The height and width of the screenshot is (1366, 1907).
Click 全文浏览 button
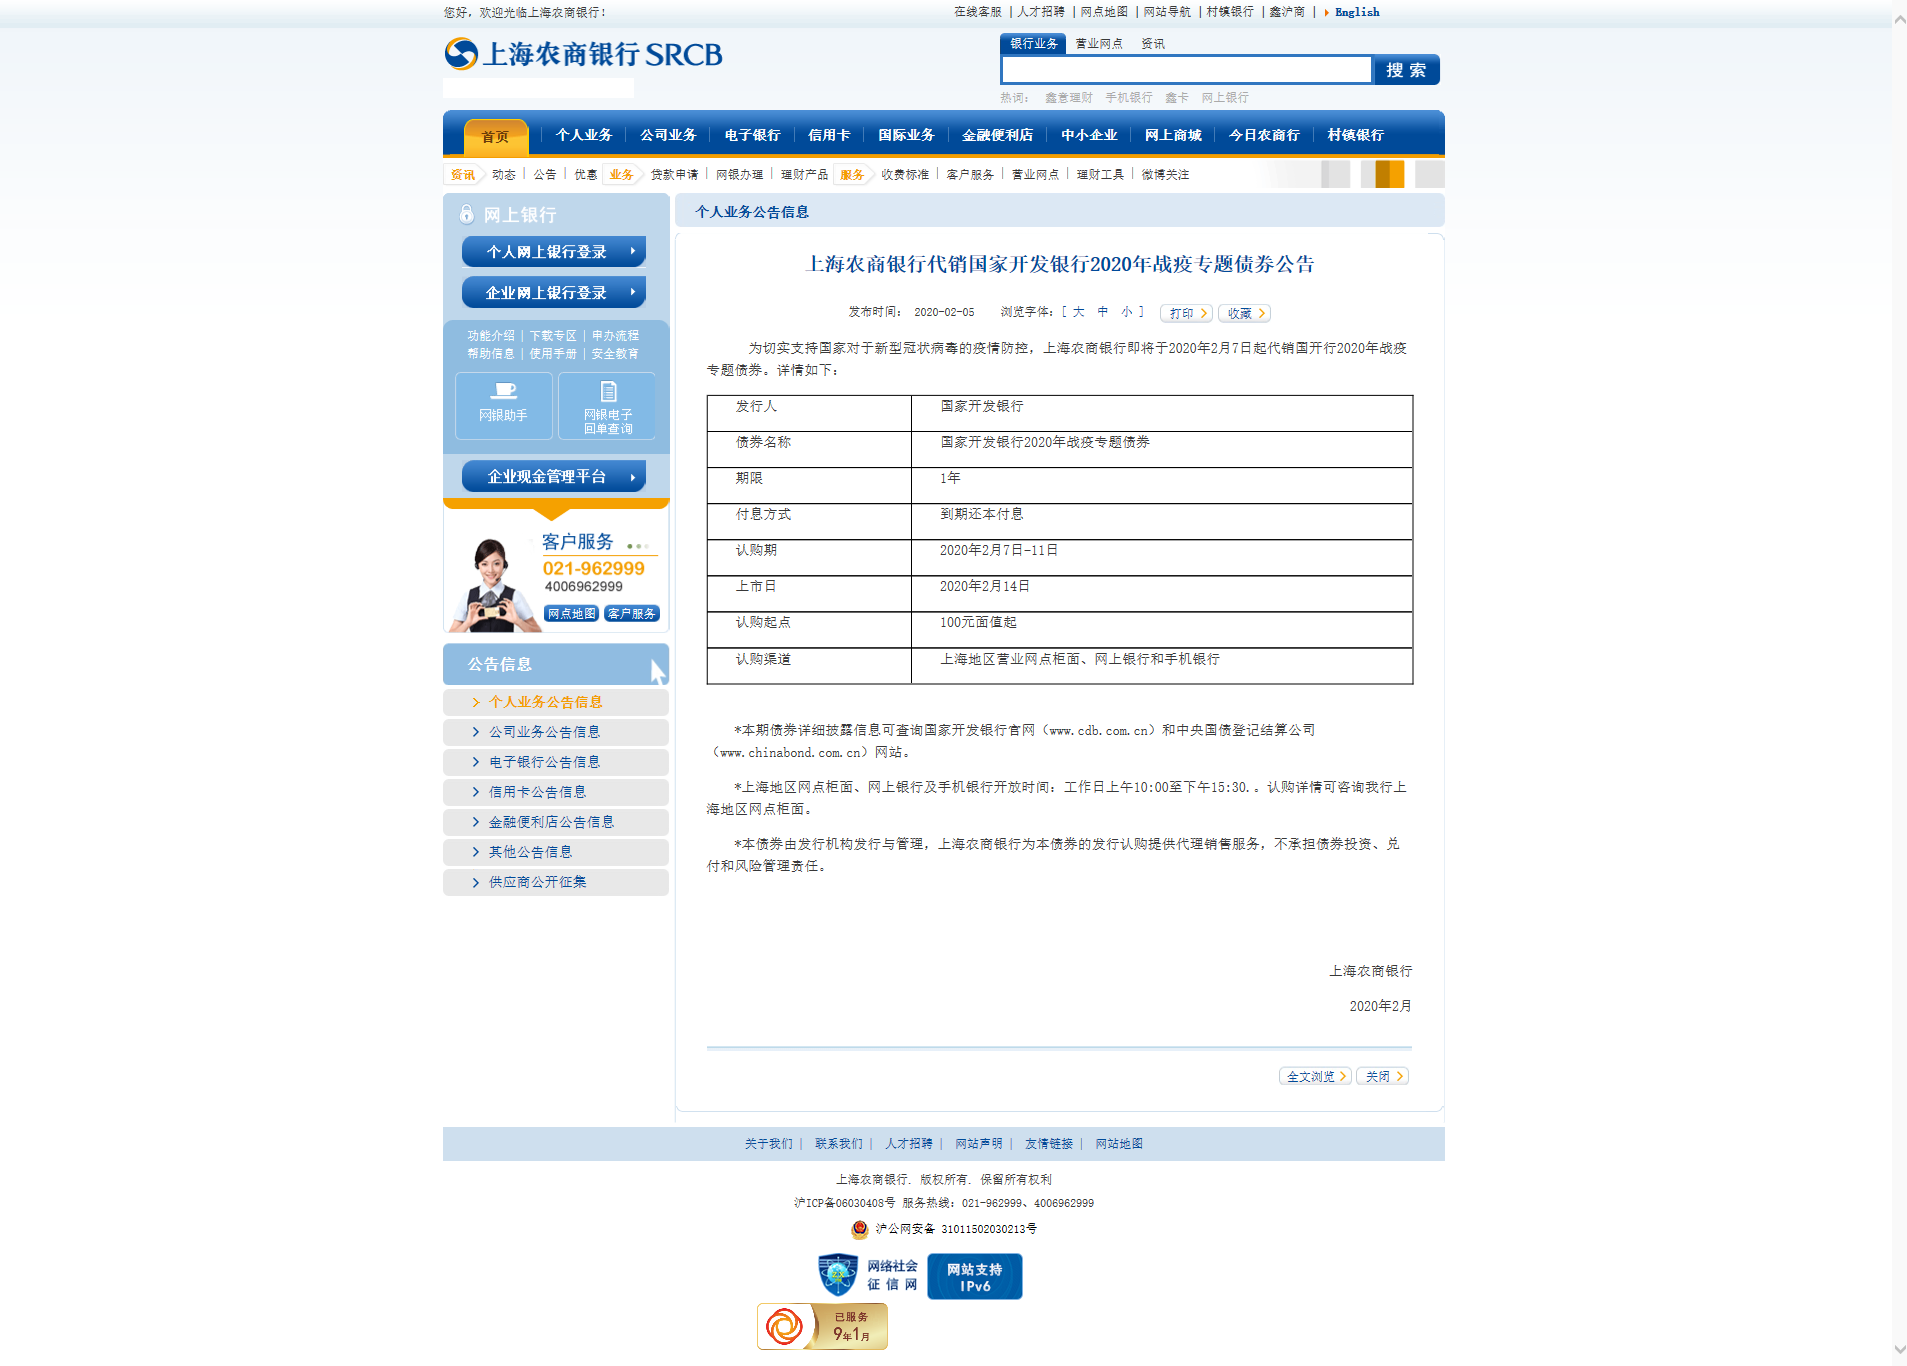point(1316,1076)
